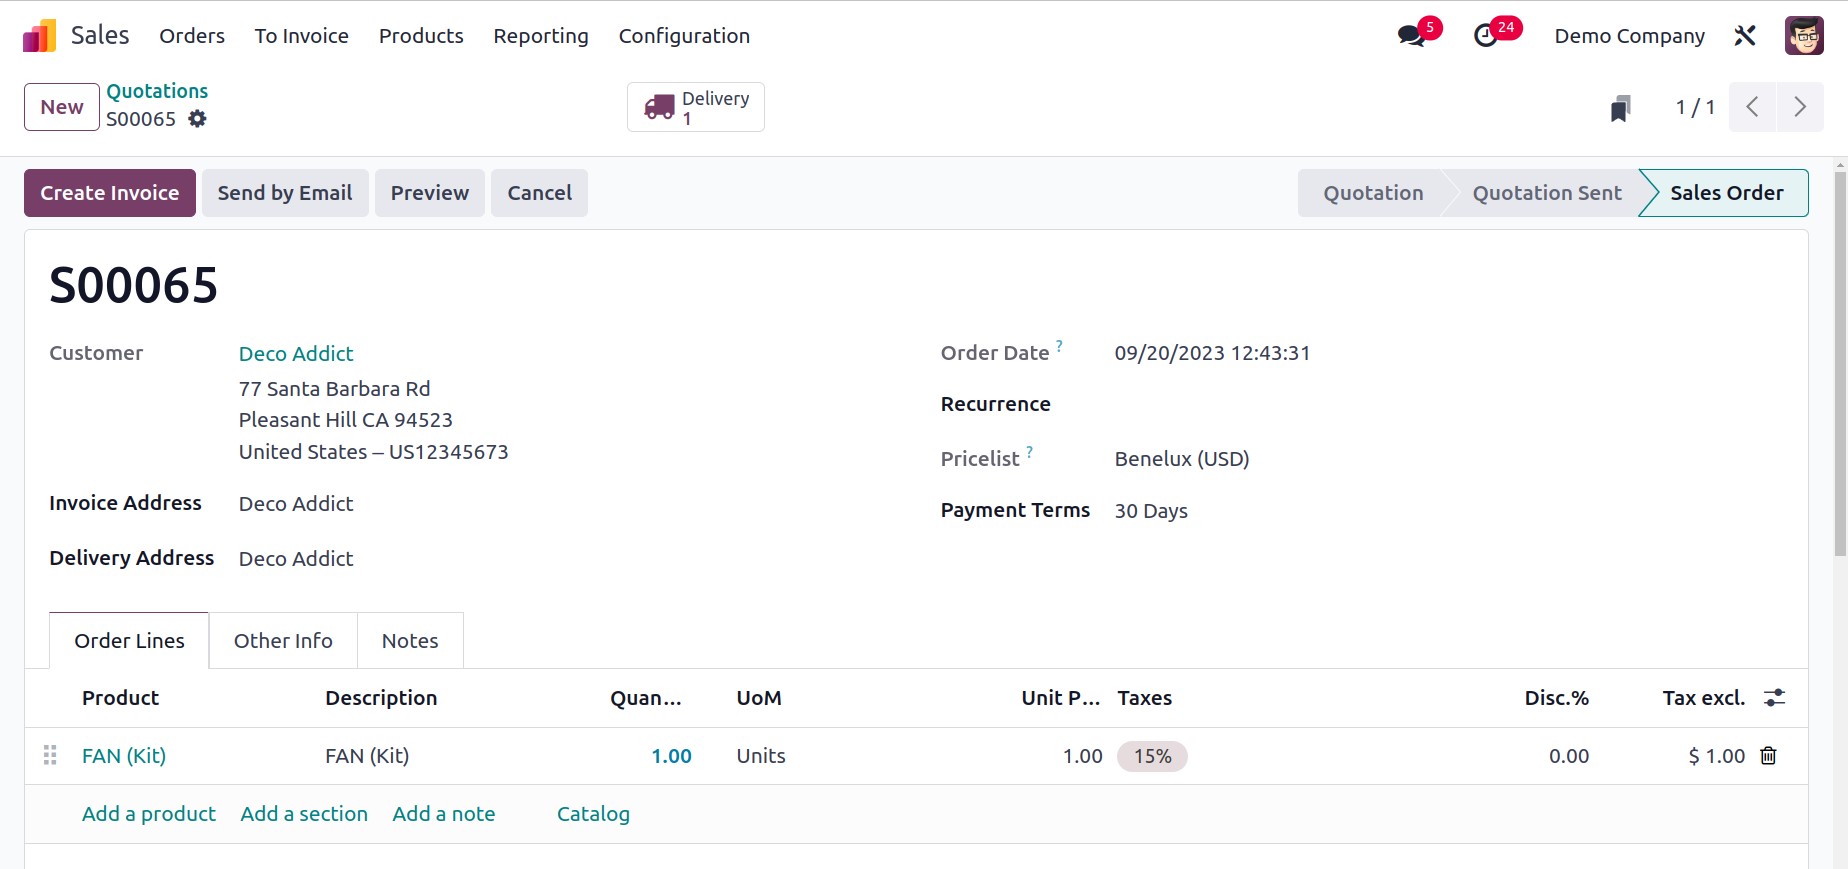Click Add a product link

tap(149, 814)
